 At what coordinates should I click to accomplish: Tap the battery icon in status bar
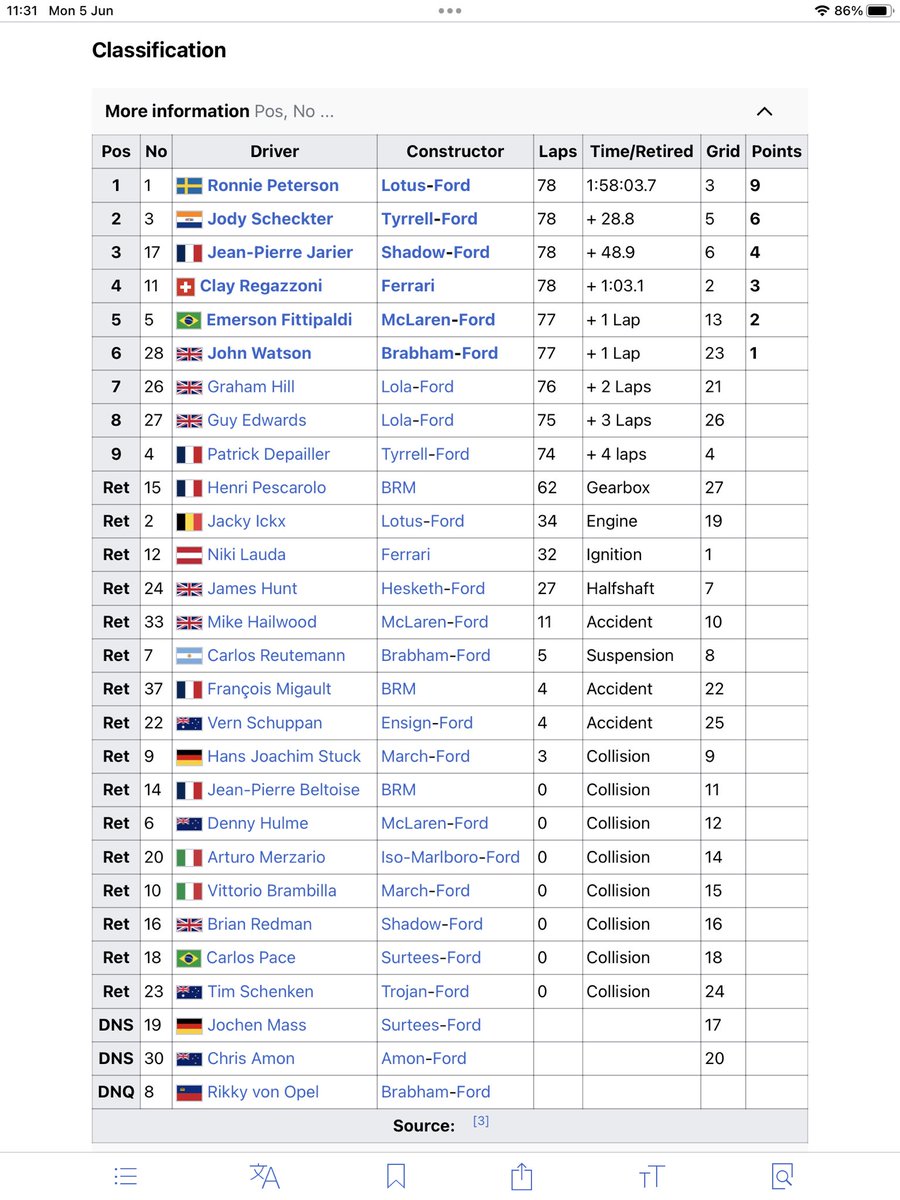coord(878,11)
